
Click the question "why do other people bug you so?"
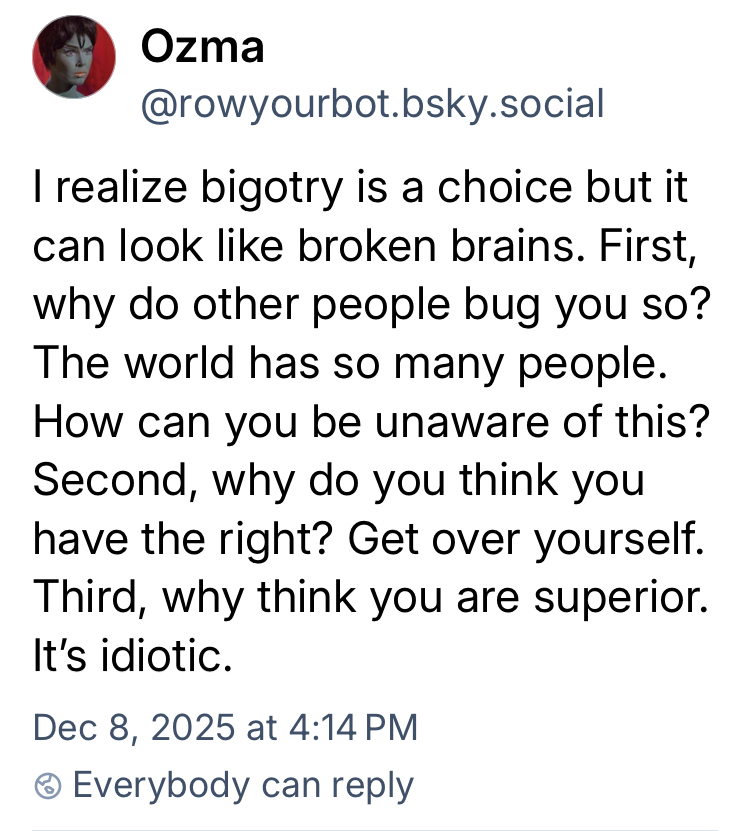(x=372, y=302)
